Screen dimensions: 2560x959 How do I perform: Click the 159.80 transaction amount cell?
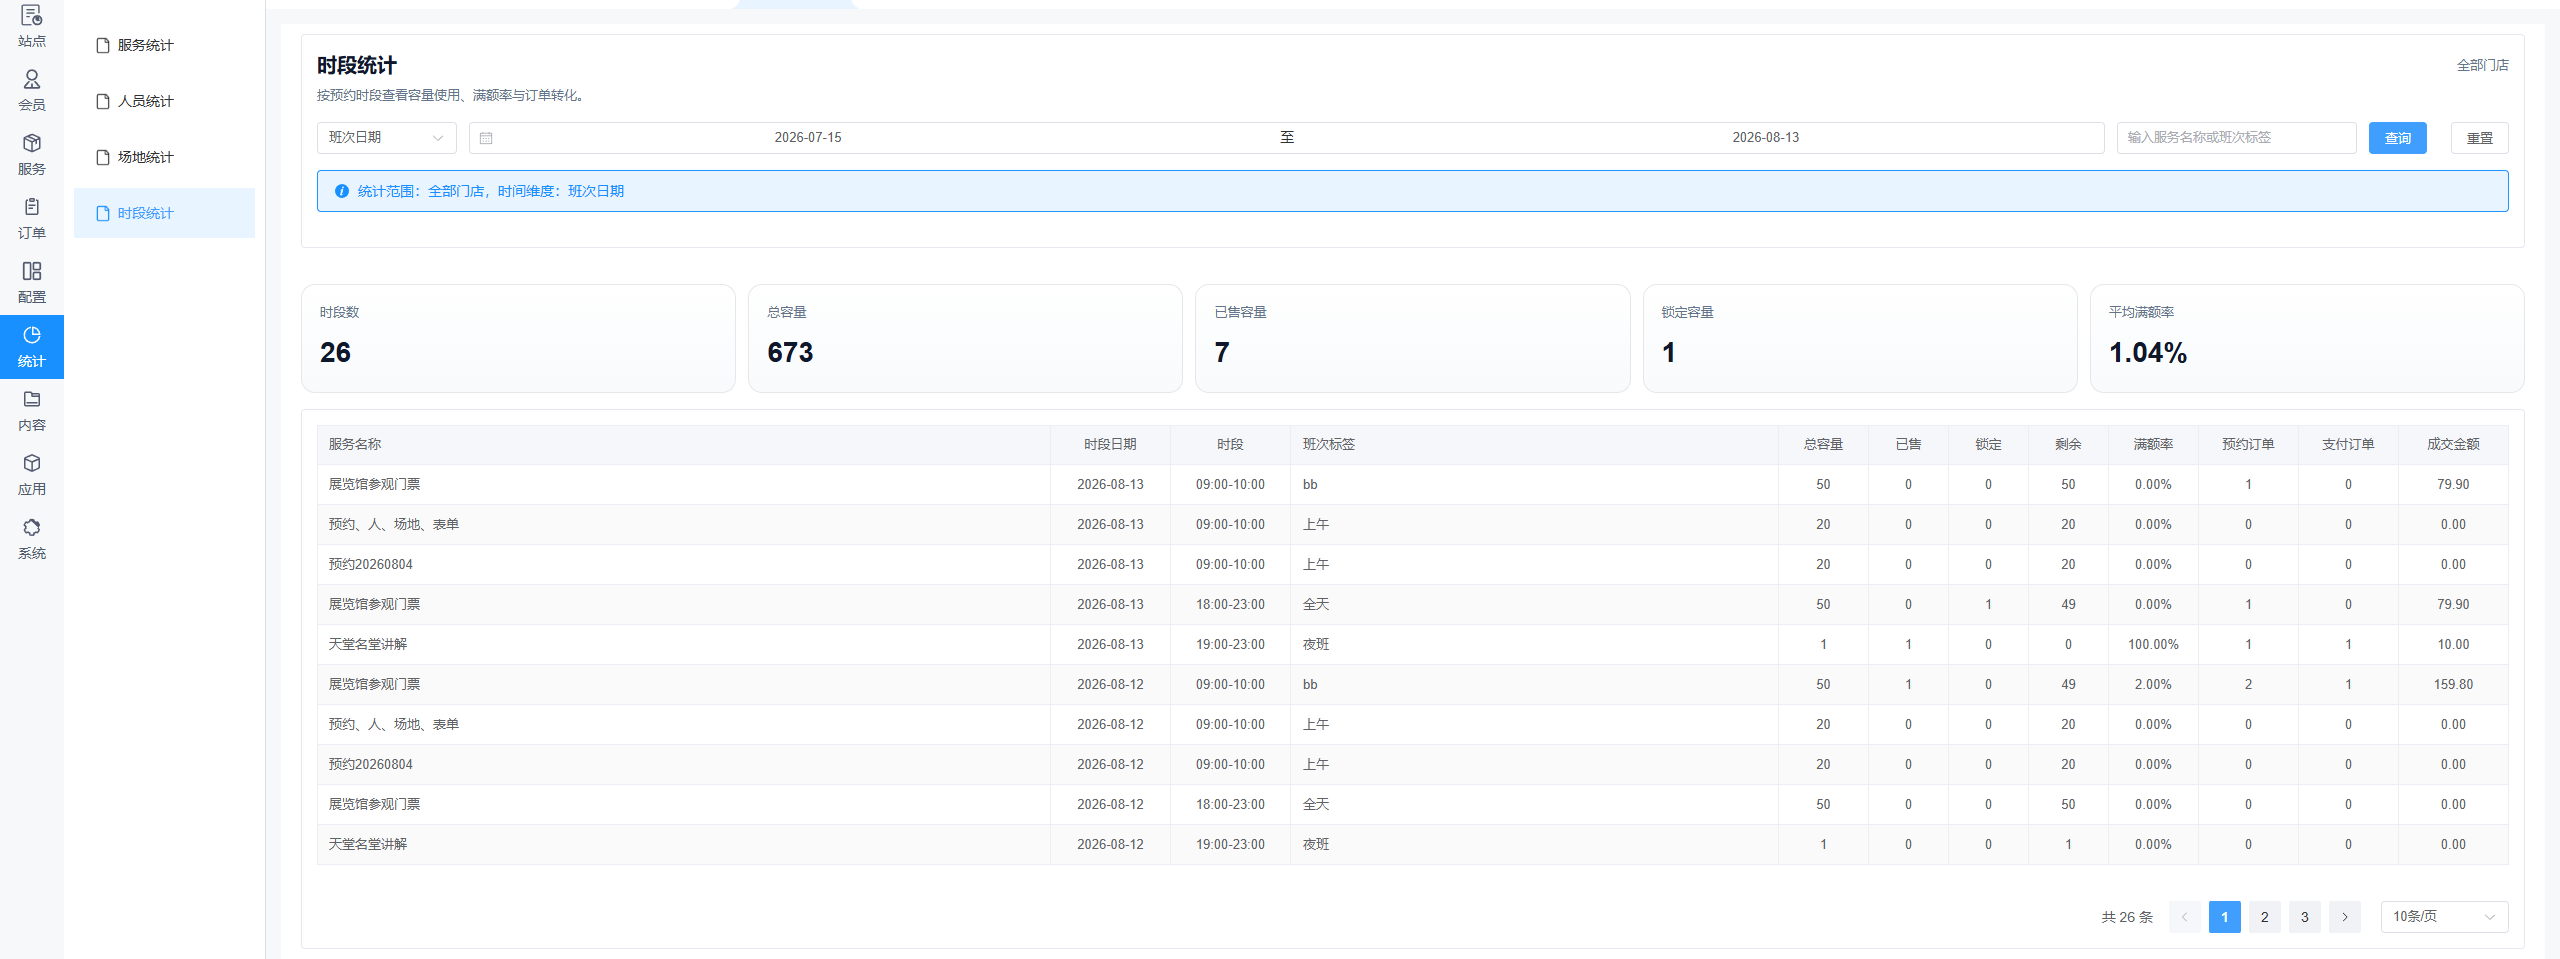[2453, 685]
